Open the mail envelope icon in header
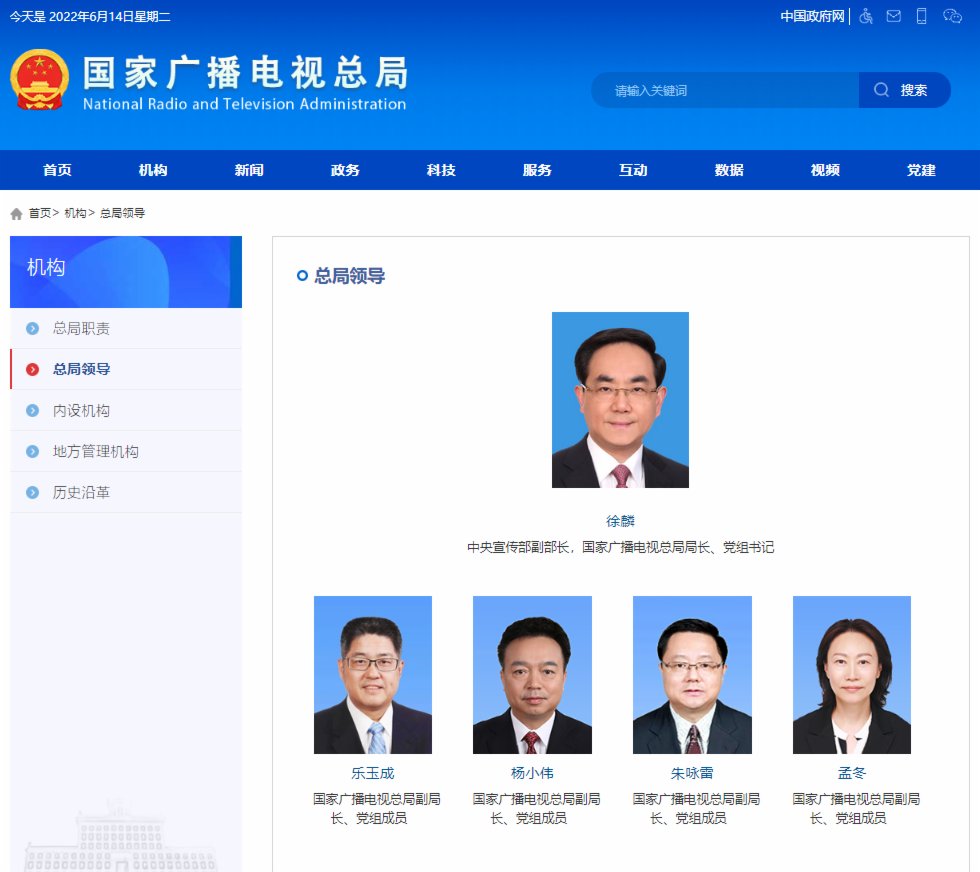The image size is (980, 872). [894, 16]
